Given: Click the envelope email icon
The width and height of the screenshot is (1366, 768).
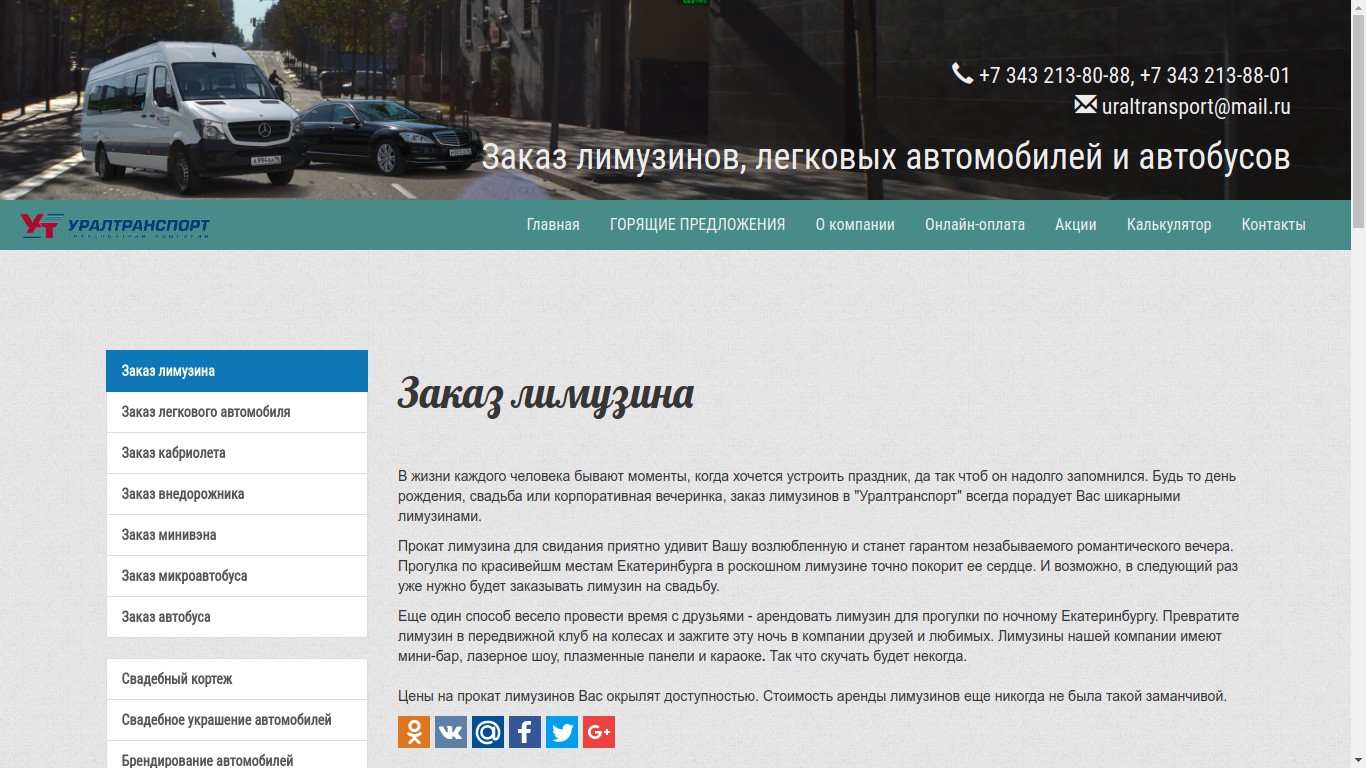Looking at the screenshot, I should [1085, 104].
